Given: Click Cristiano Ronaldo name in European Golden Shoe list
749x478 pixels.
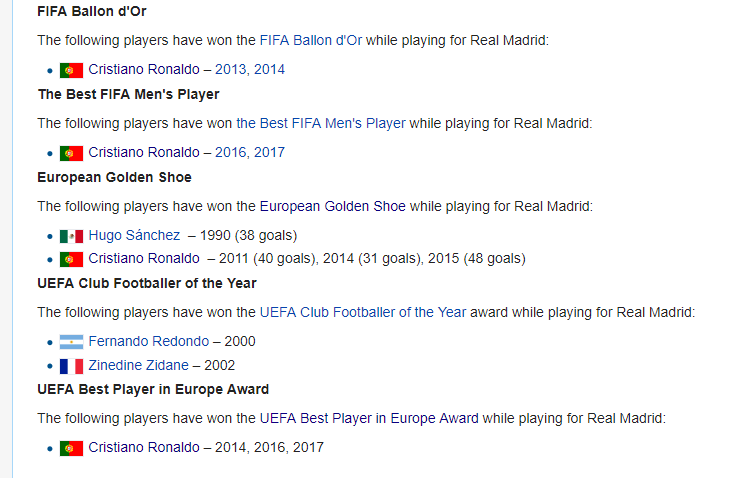Looking at the screenshot, I should point(144,259).
